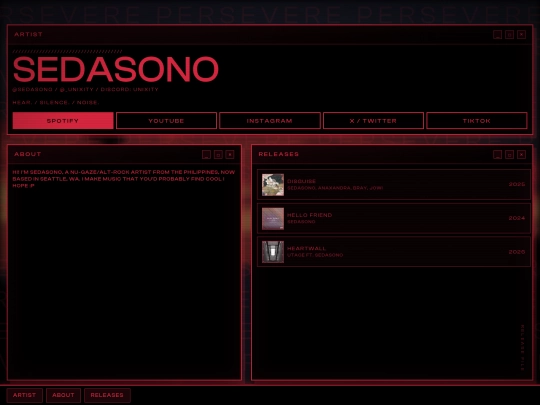The height and width of the screenshot is (405, 540).
Task: Click the Hello Friend album cover thumbnail
Action: 273,218
